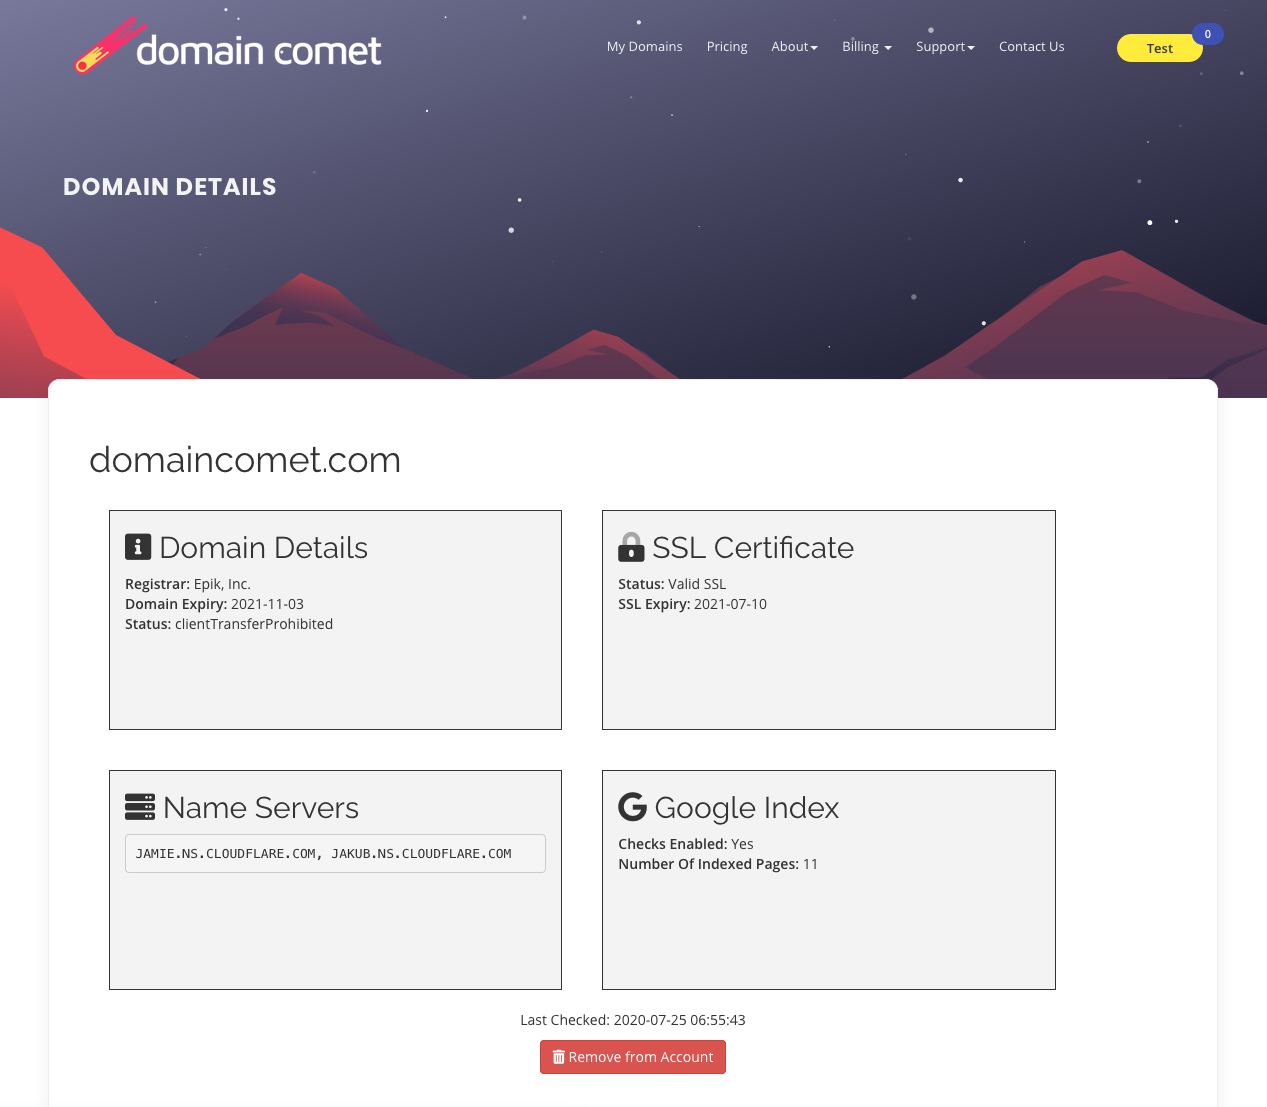Expand the Support dropdown

pos(945,46)
